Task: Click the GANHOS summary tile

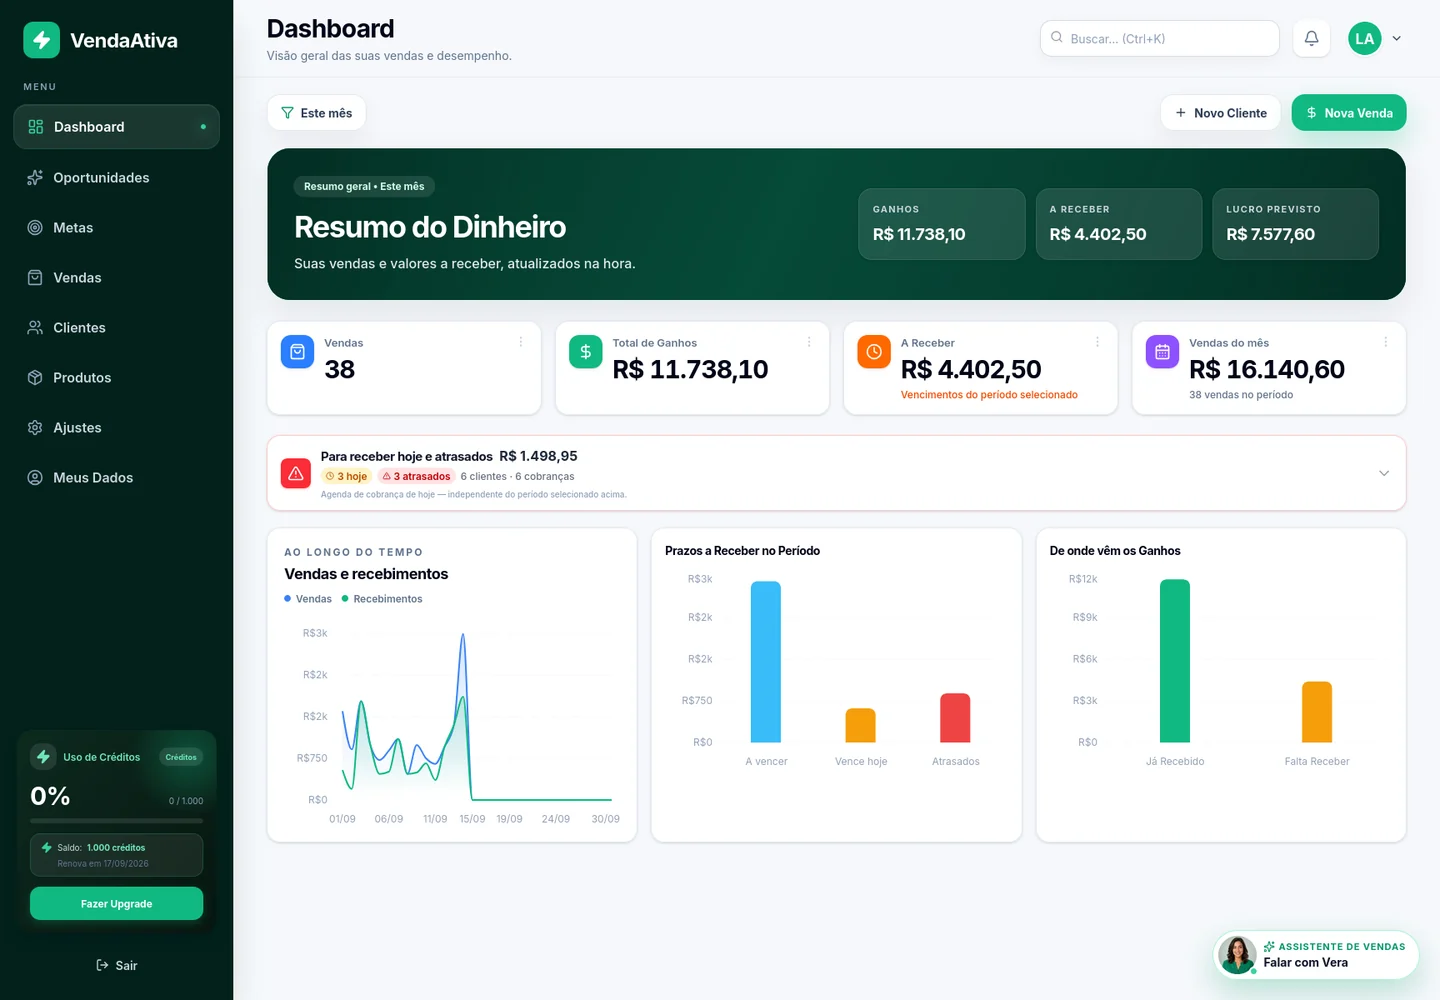Action: 942,224
